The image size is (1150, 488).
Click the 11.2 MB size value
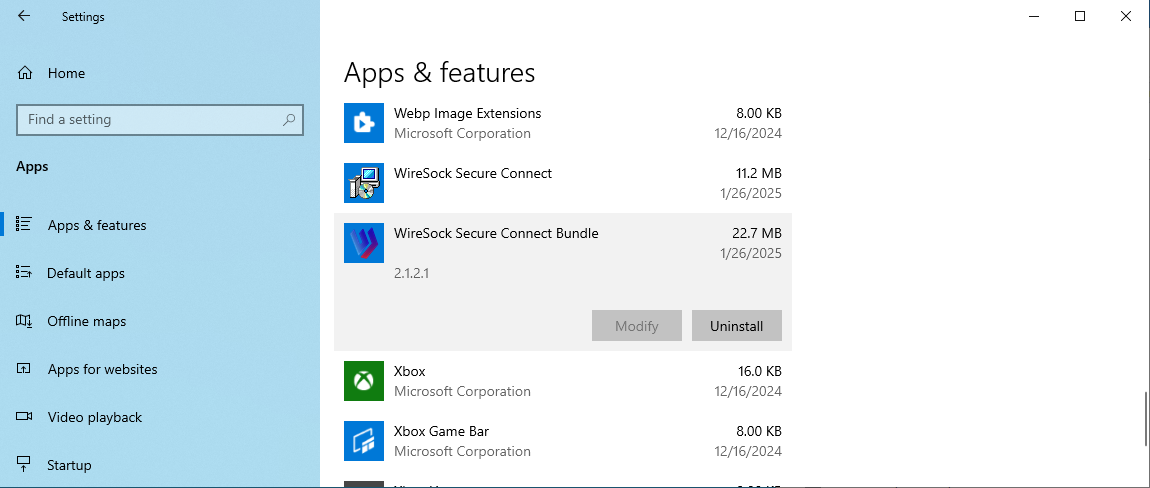click(x=757, y=173)
